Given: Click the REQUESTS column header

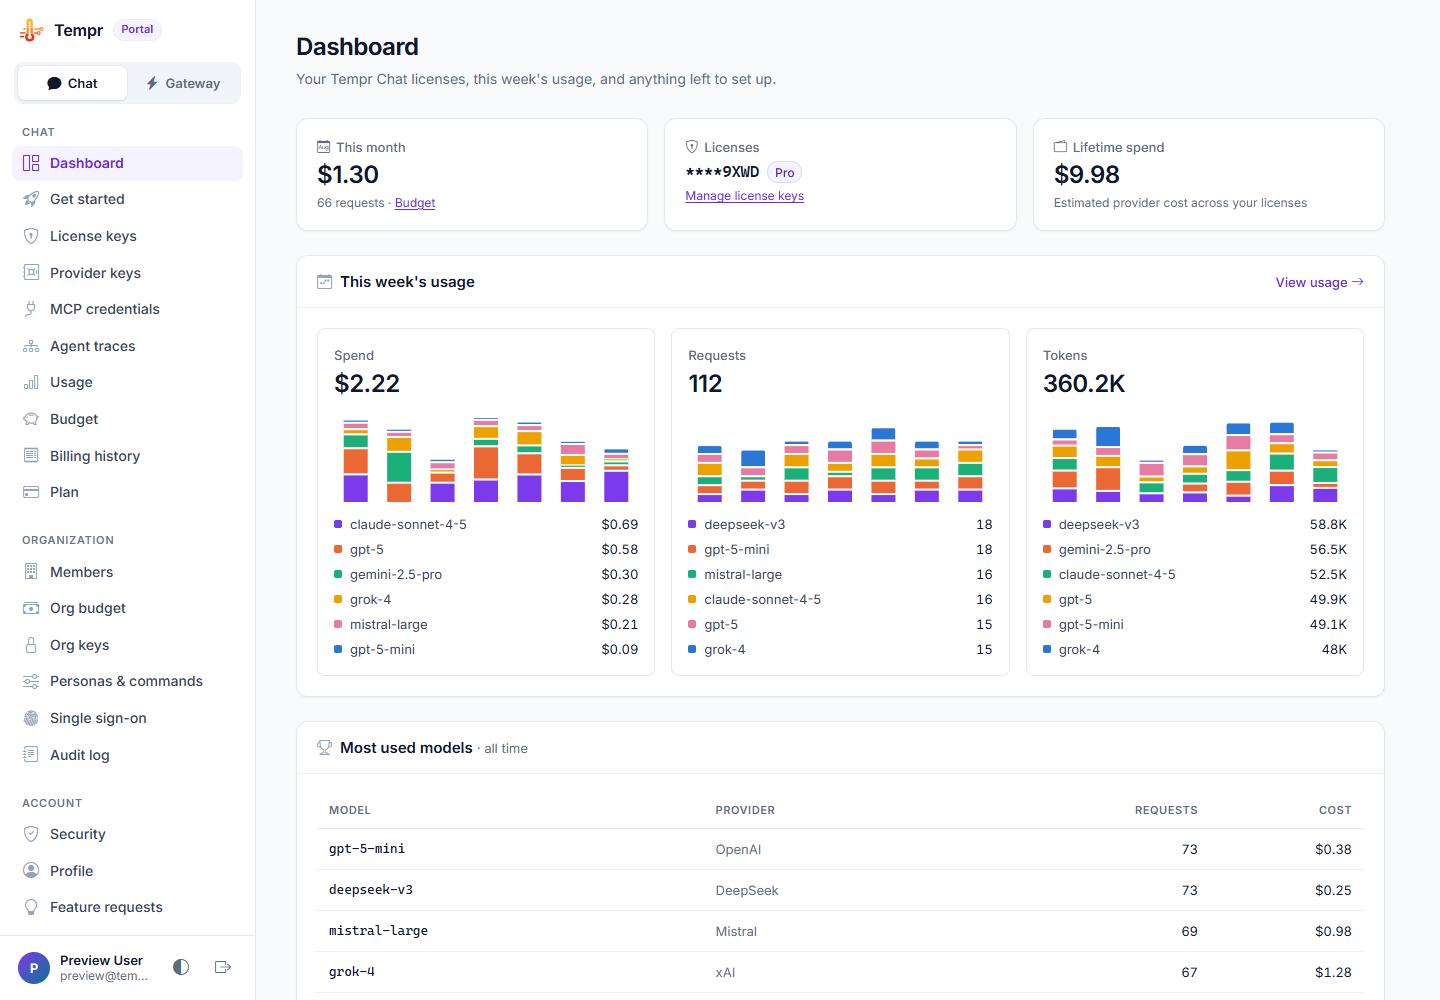Looking at the screenshot, I should (1166, 810).
